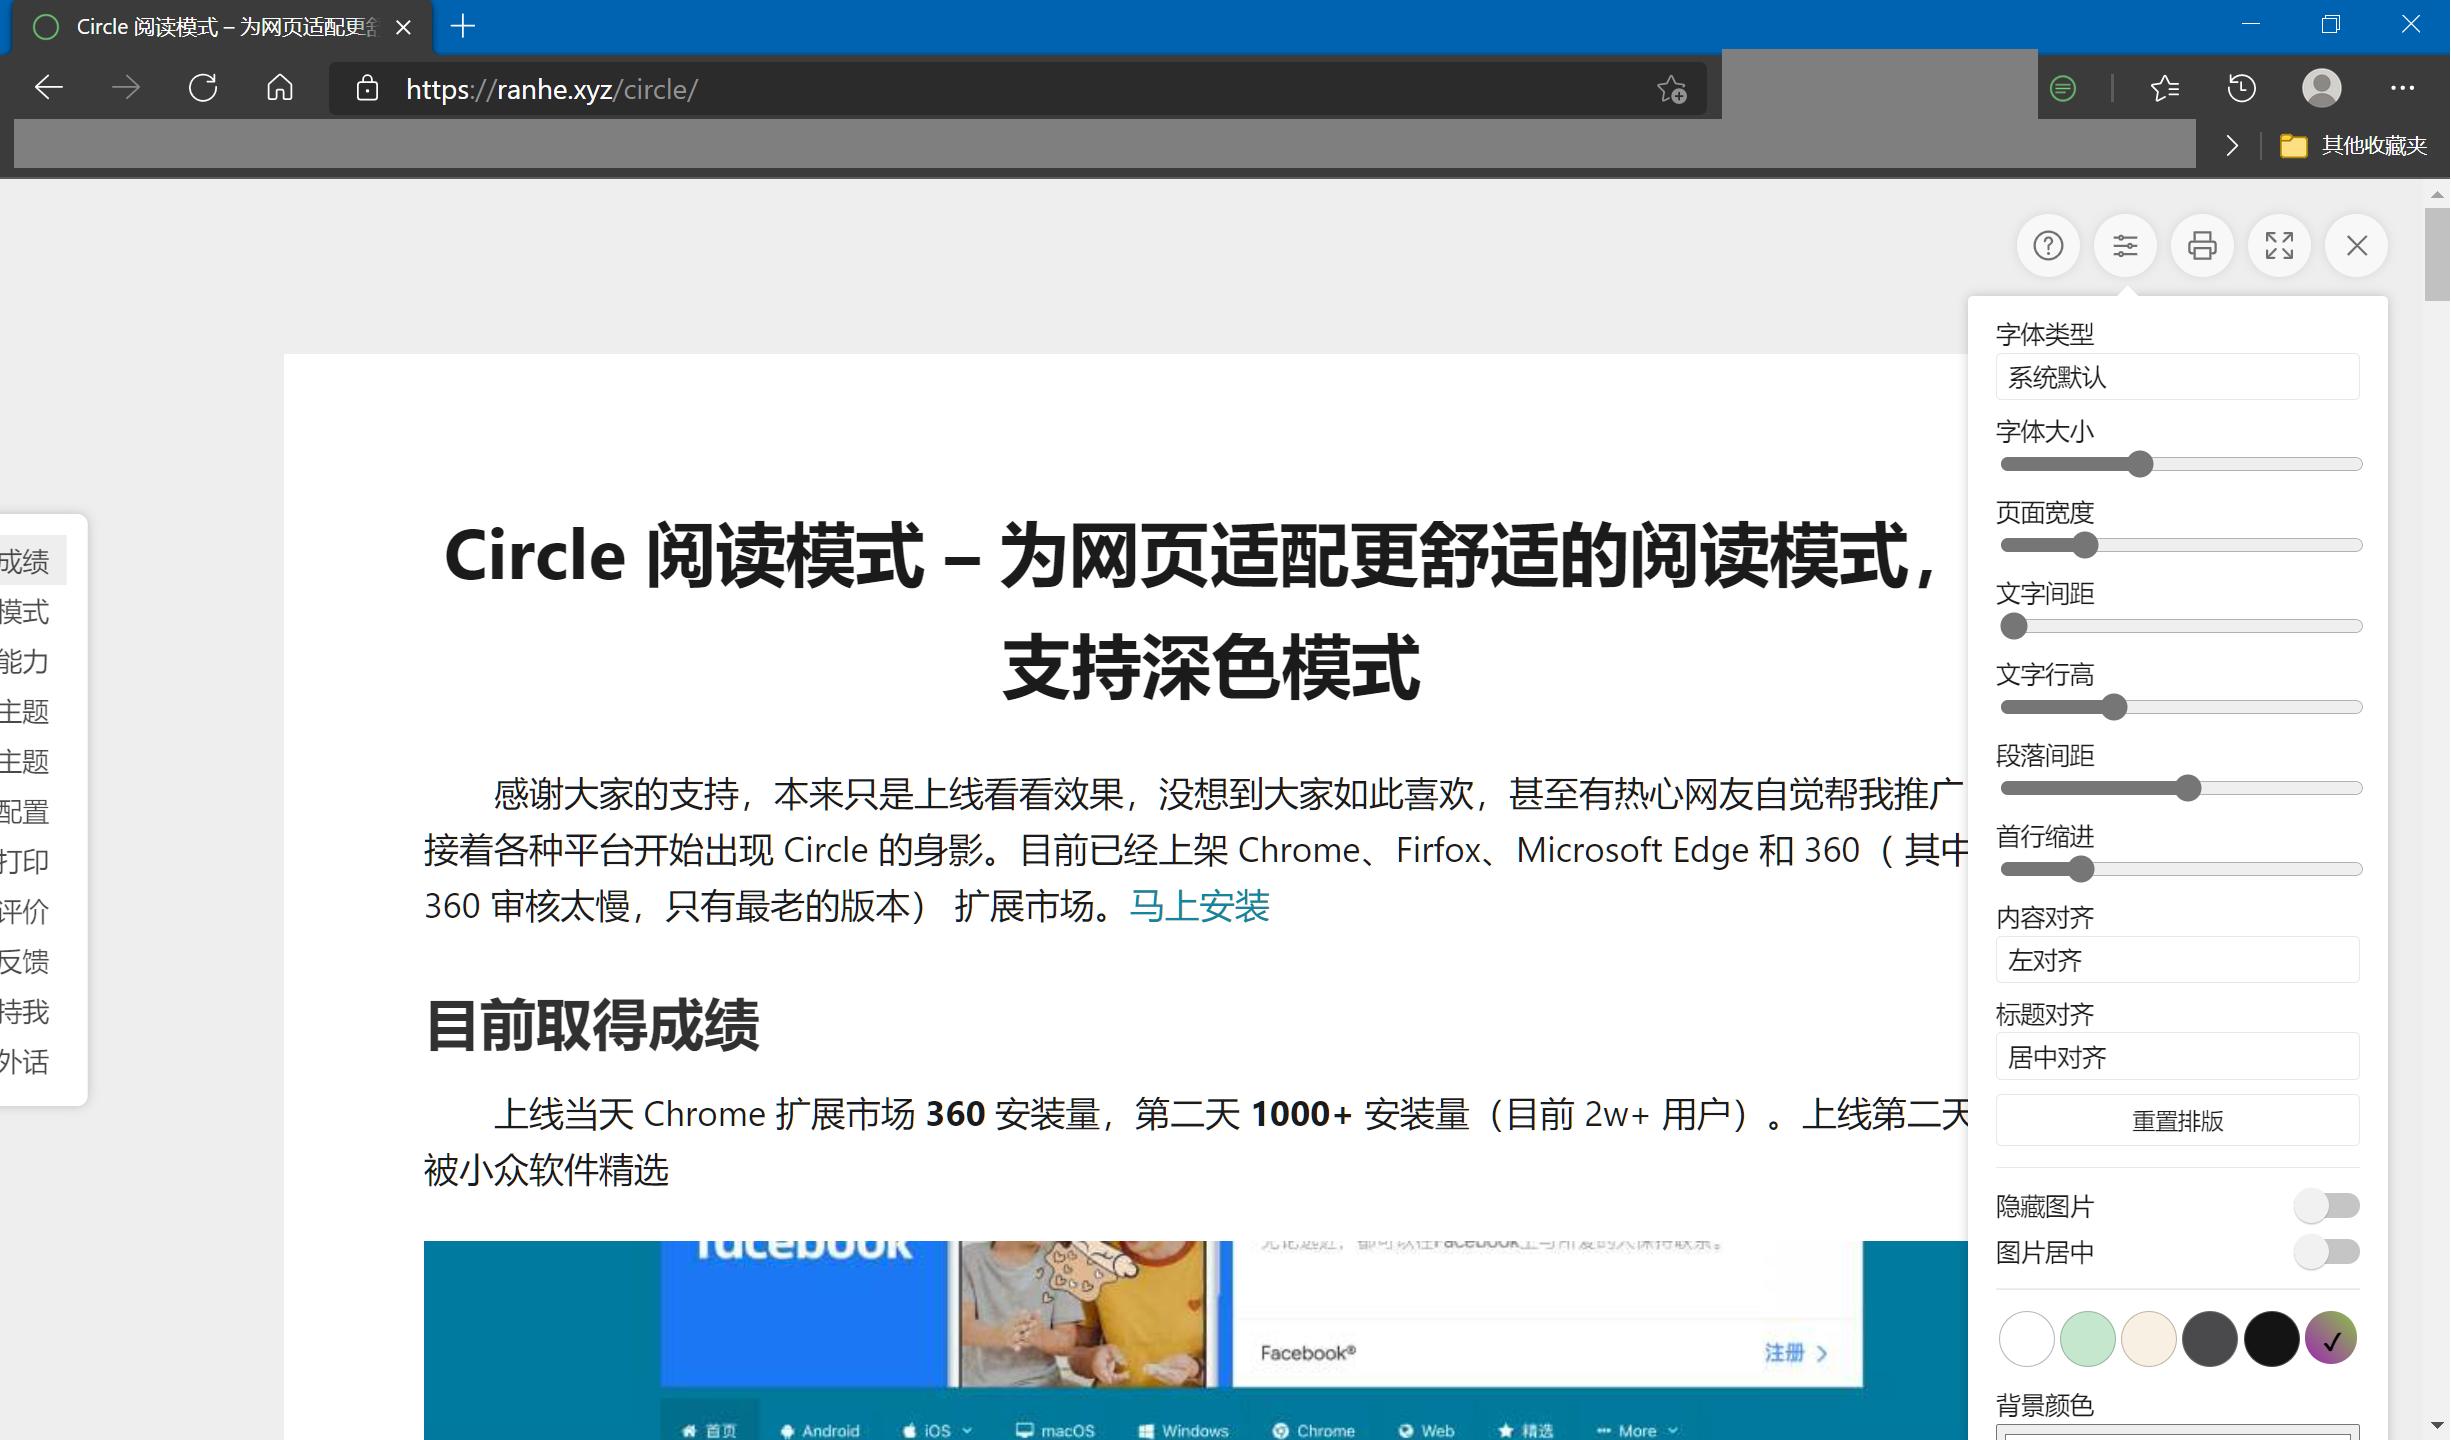Enter fullscreen with the expand icon
This screenshot has height=1440, width=2451.
[2279, 246]
